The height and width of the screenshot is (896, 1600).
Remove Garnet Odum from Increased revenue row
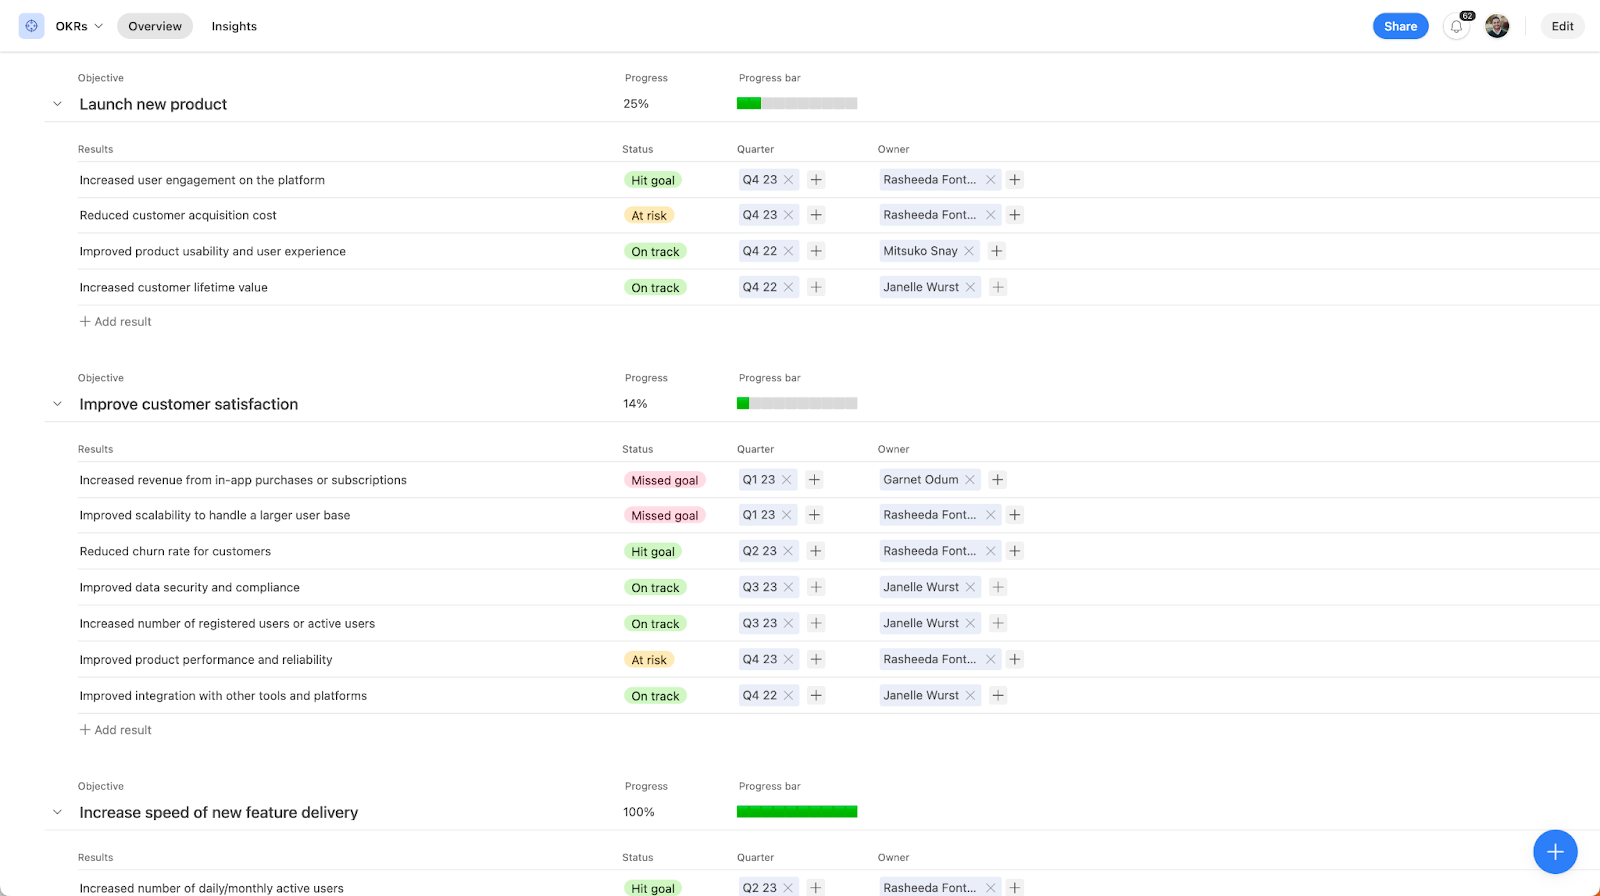[970, 480]
